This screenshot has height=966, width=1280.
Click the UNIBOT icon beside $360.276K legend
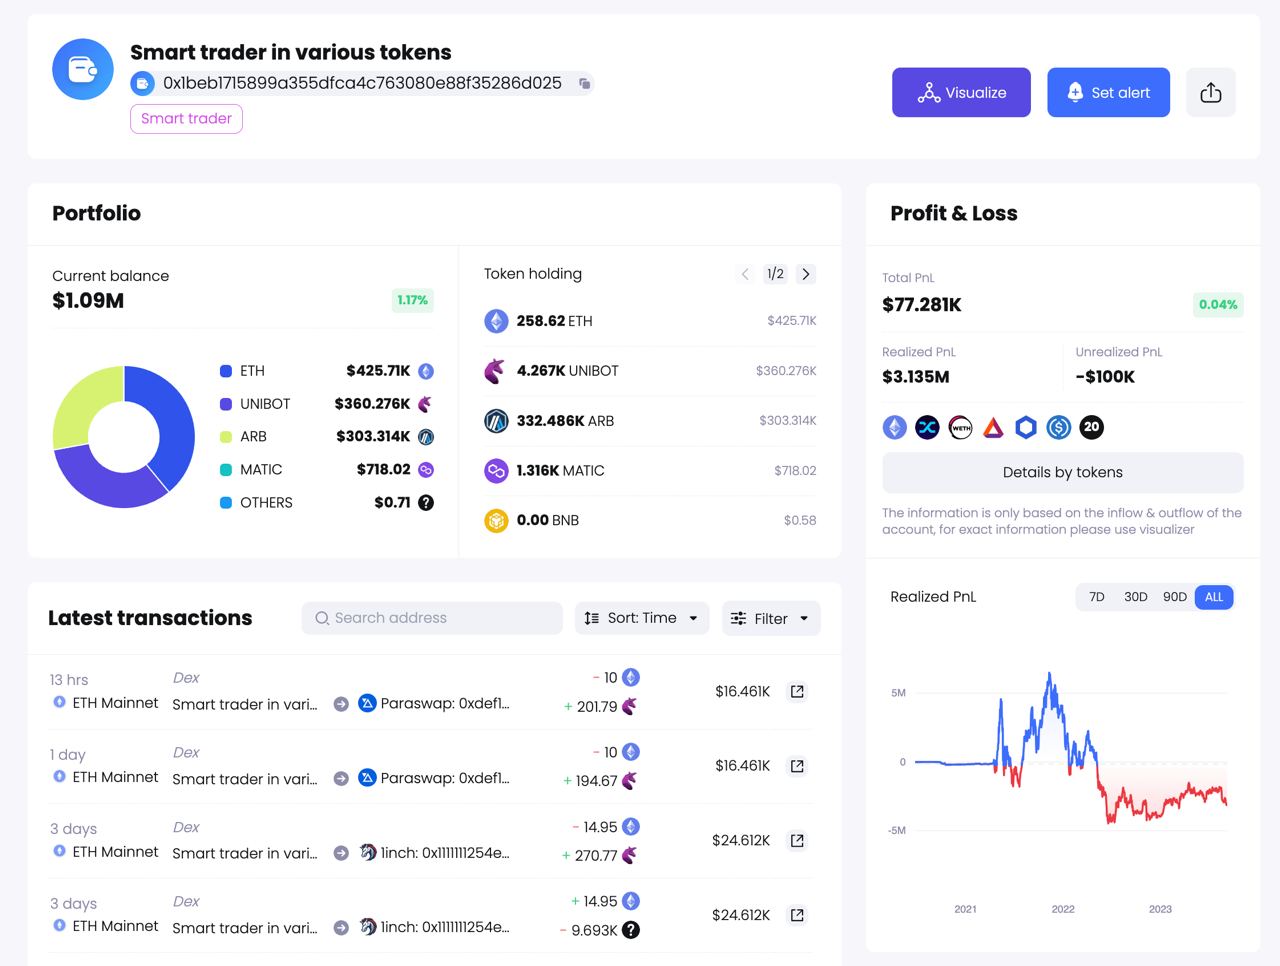coord(426,404)
